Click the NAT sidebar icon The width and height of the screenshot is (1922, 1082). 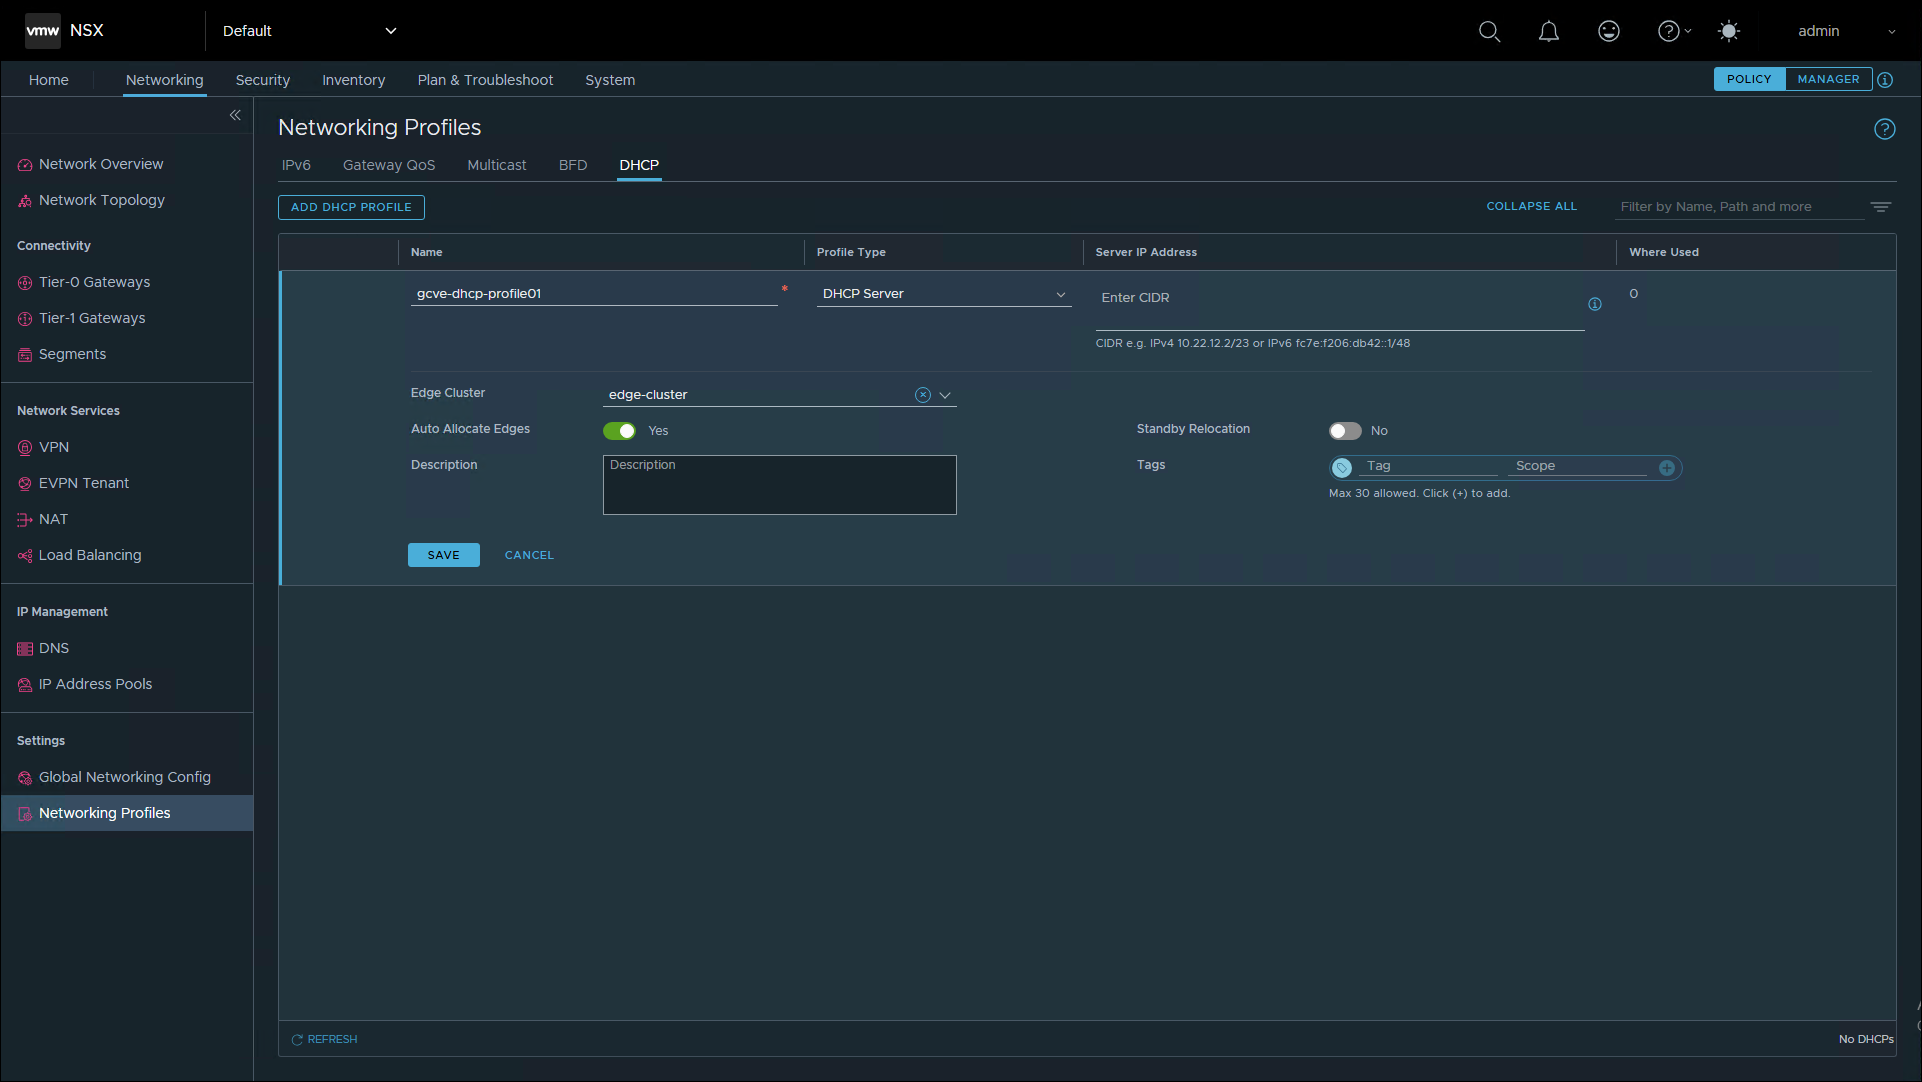25,520
